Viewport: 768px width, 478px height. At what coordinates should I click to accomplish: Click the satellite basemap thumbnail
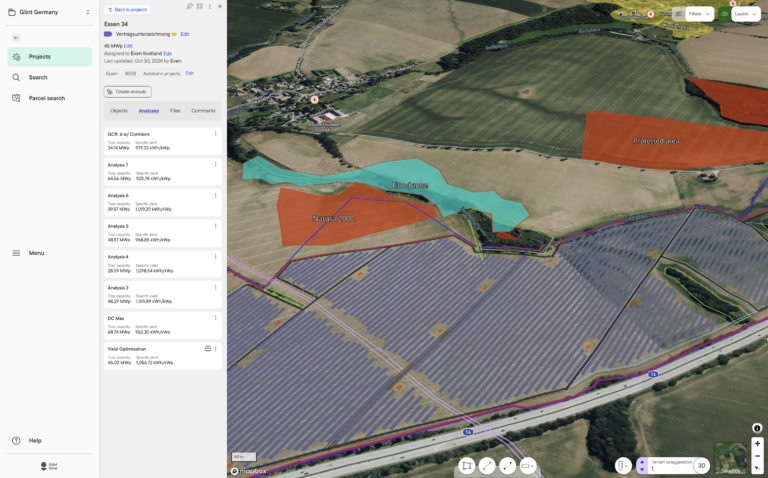[x=731, y=456]
